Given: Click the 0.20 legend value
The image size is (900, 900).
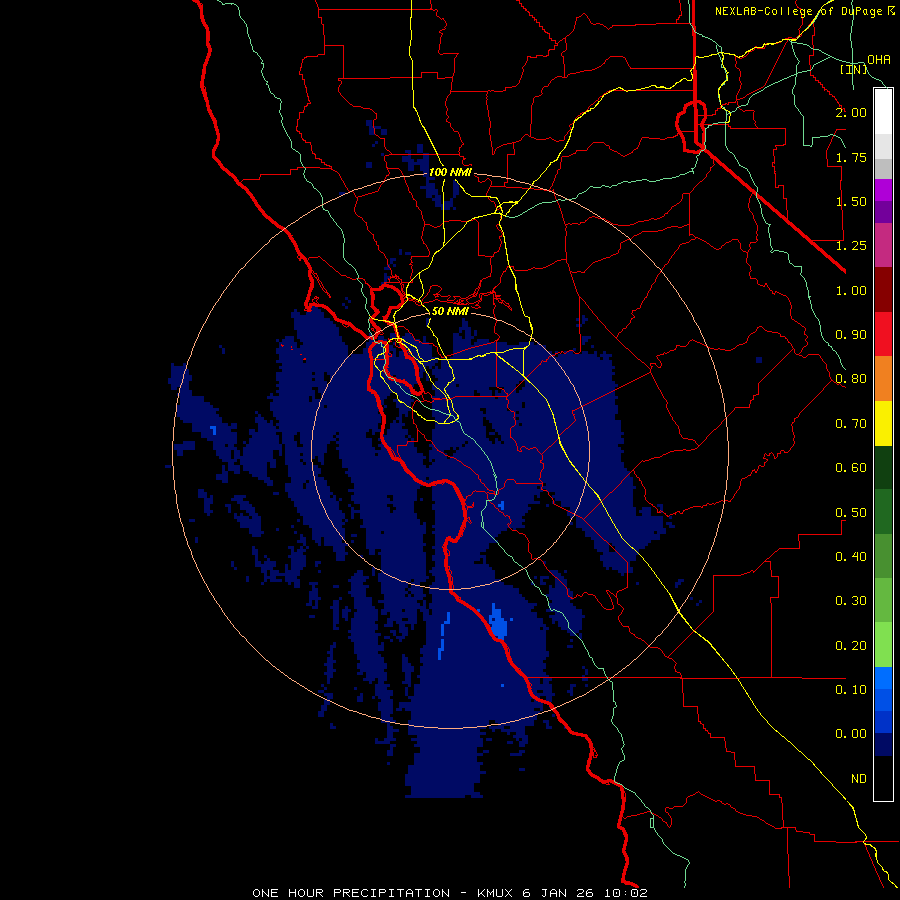Looking at the screenshot, I should tap(851, 646).
